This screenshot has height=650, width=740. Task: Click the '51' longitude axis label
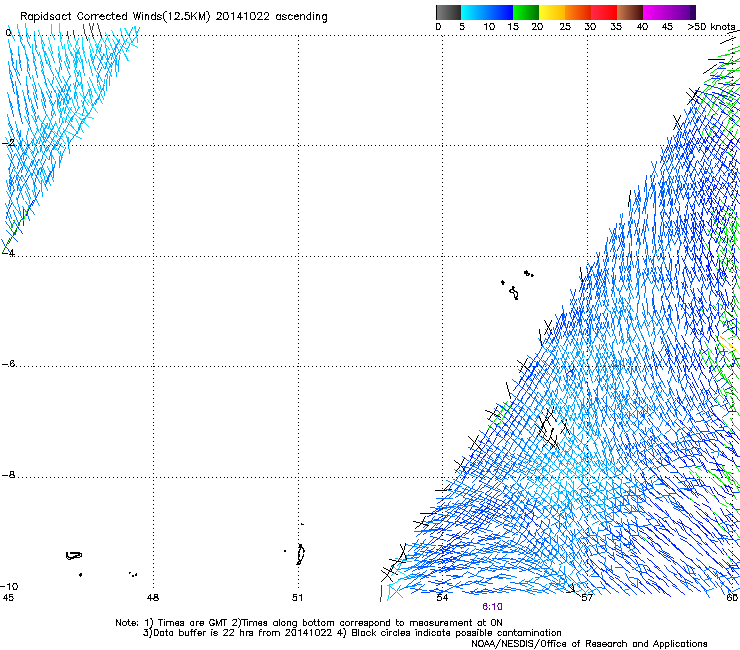tap(297, 598)
